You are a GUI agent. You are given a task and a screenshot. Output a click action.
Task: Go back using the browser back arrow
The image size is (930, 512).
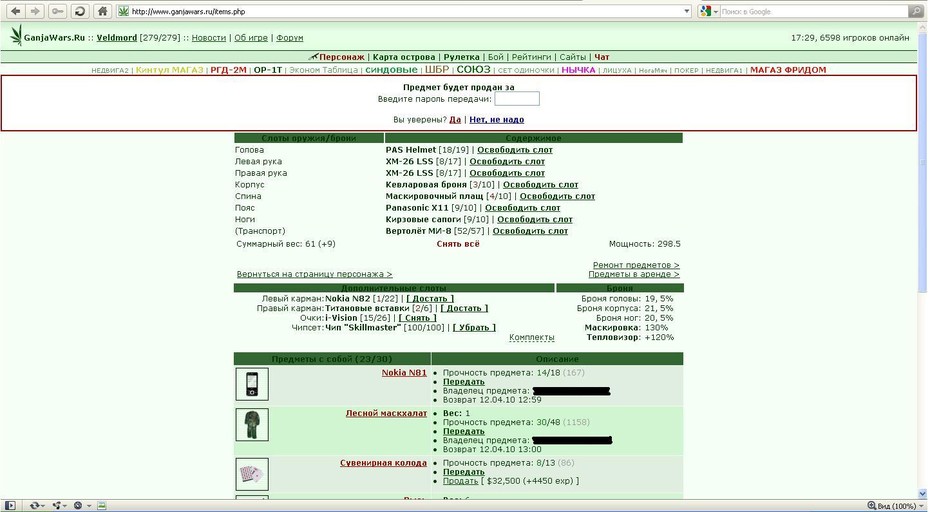(x=15, y=11)
